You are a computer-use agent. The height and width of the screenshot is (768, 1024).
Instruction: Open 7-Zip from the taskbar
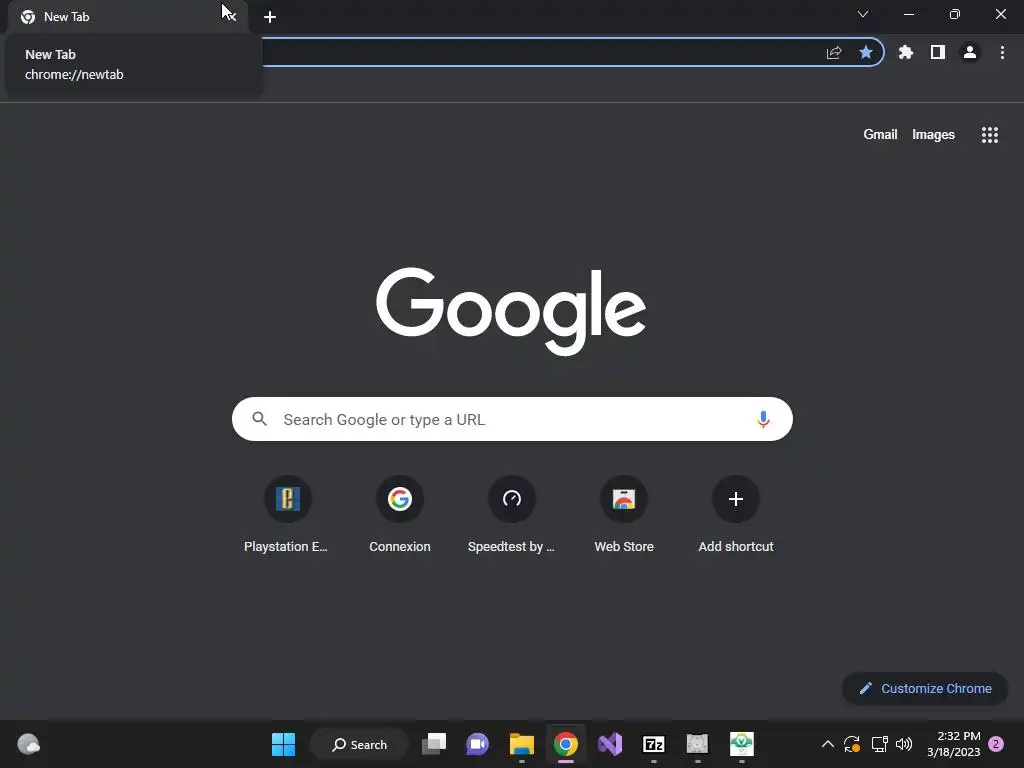pyautogui.click(x=654, y=744)
